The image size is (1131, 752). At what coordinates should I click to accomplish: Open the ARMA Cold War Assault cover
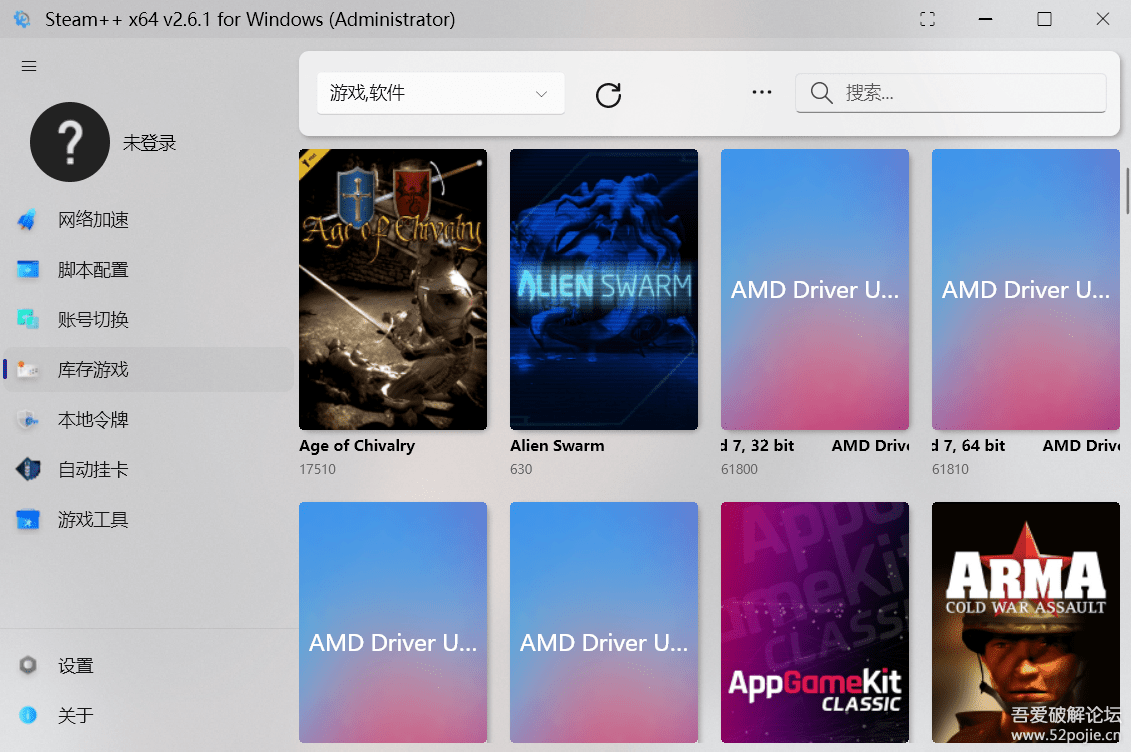1026,622
